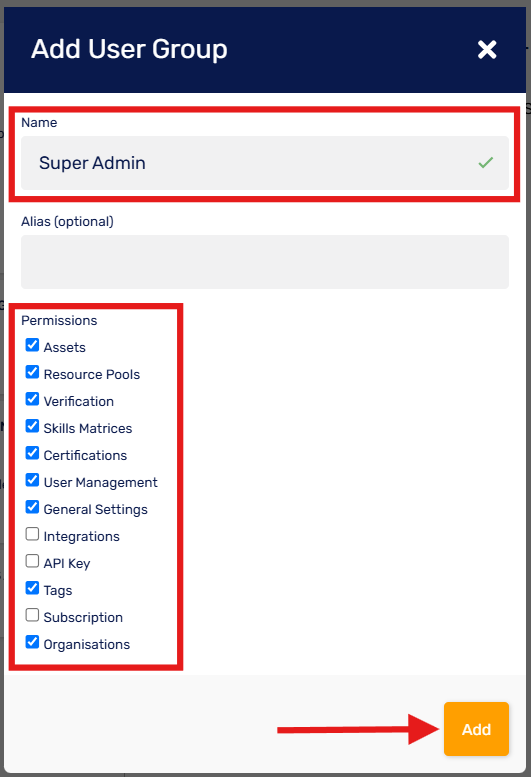Click the orange Add button
Screen dimensions: 531x777
[476, 729]
